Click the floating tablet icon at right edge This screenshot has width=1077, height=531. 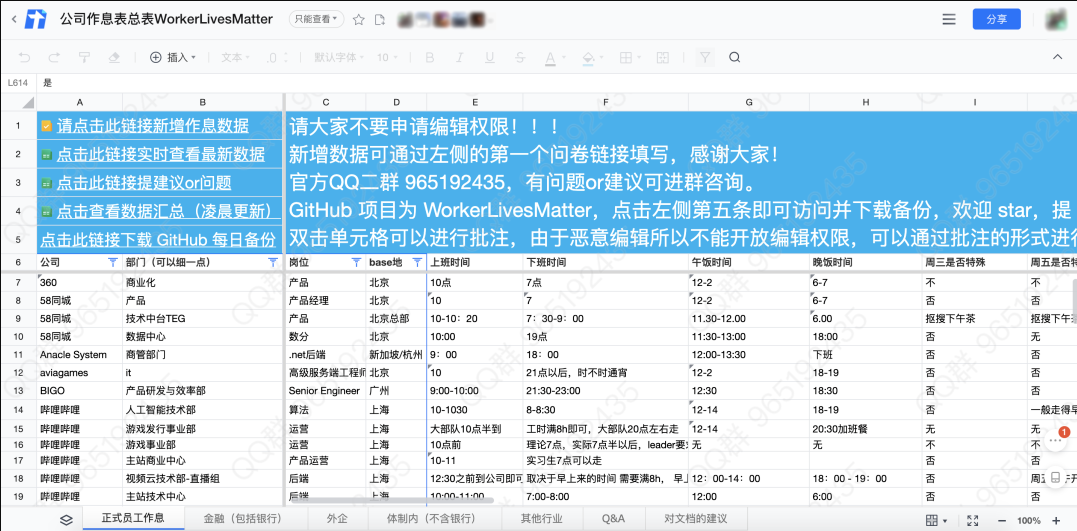1056,478
